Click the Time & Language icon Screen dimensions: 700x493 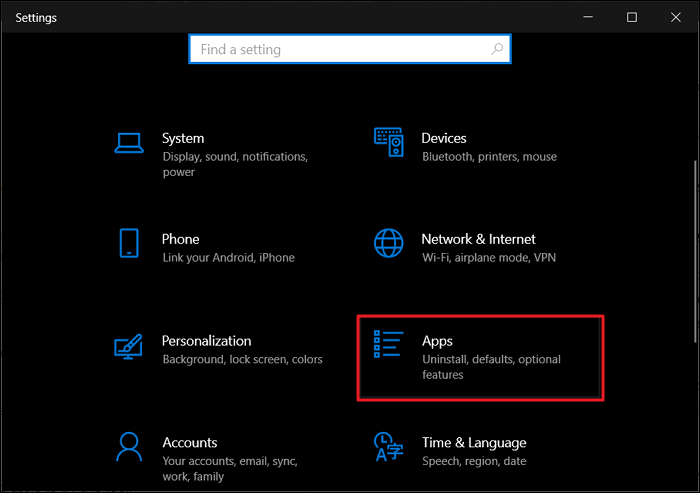[388, 446]
